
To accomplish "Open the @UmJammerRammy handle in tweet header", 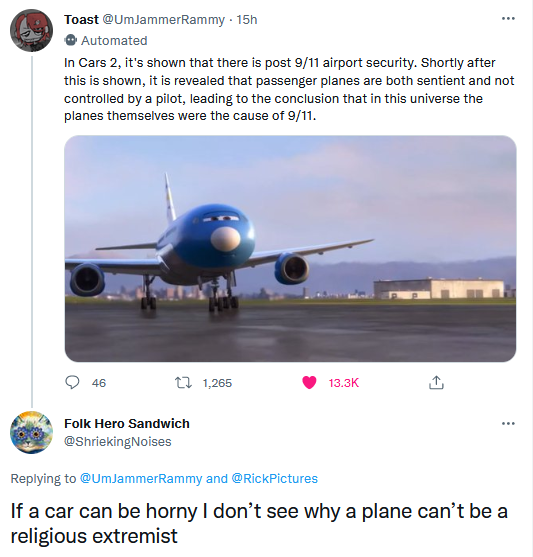I will 163,20.
